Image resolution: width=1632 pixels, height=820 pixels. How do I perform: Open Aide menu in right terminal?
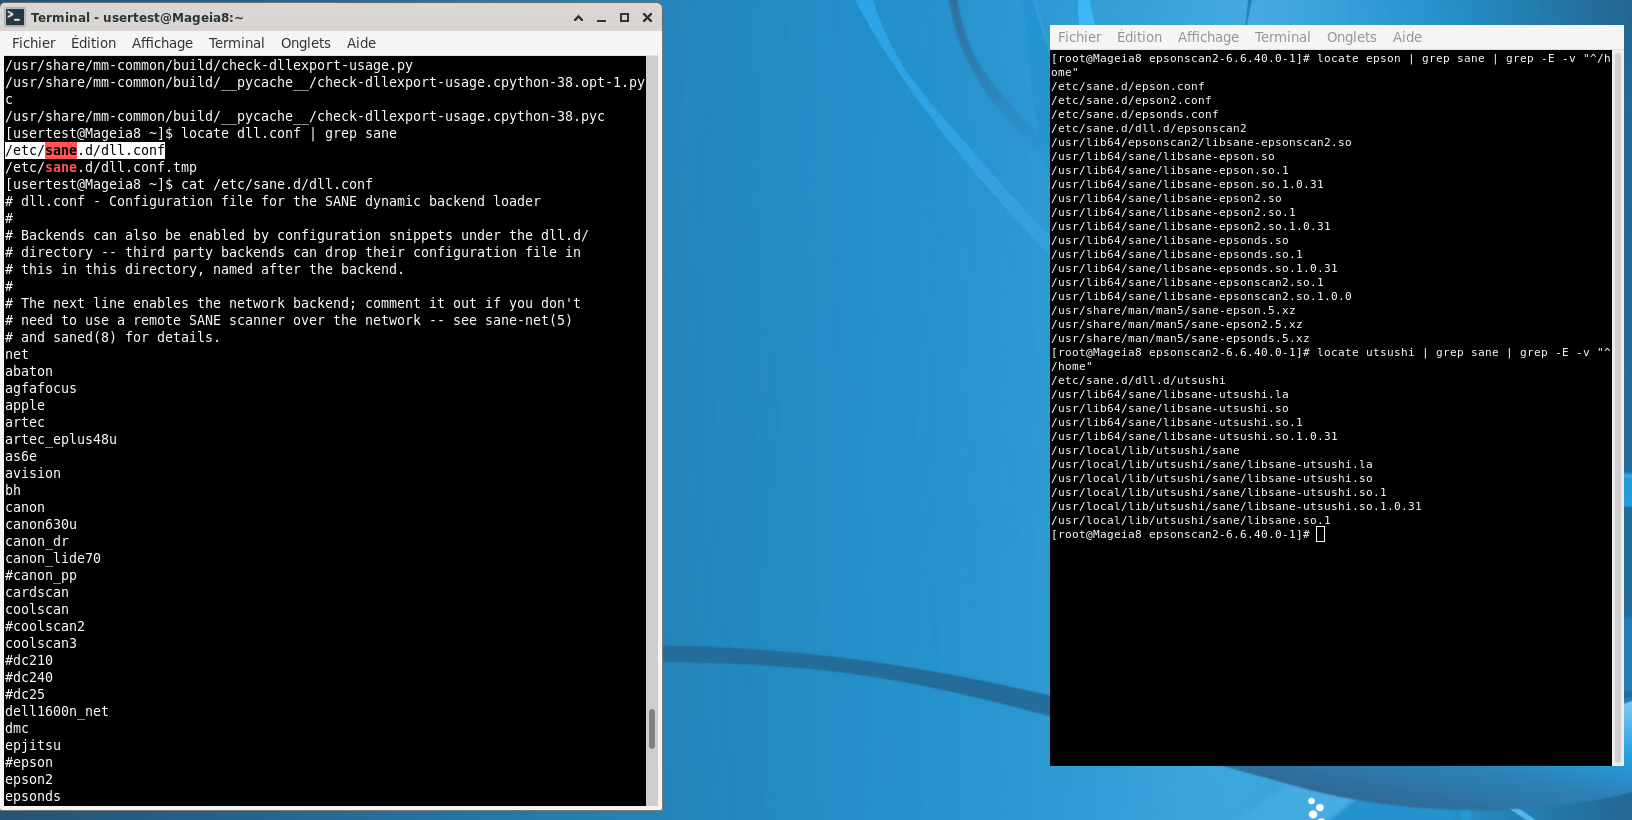[x=1407, y=37]
